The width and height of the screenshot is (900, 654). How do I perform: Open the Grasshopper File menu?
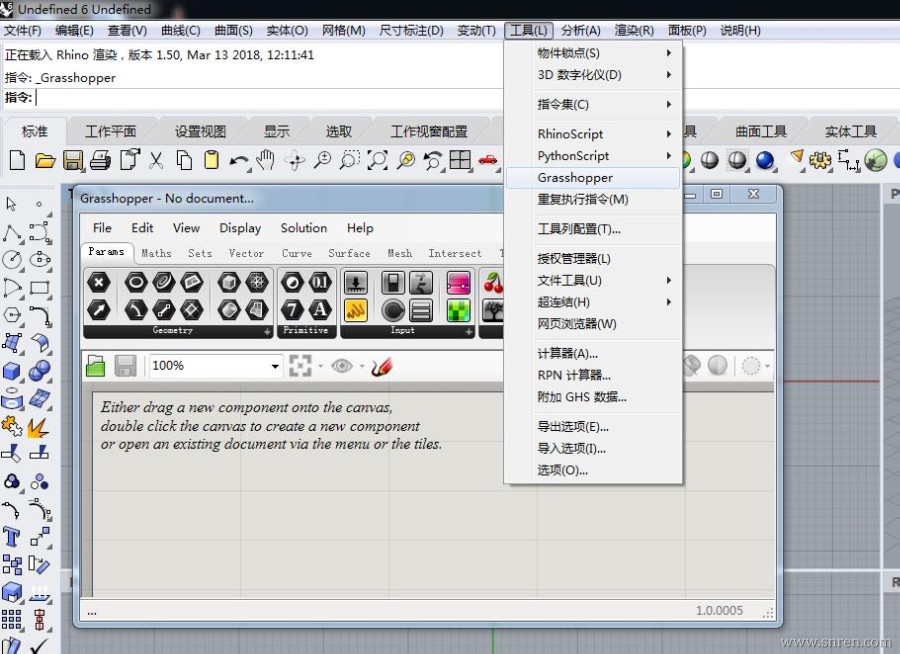click(x=102, y=228)
